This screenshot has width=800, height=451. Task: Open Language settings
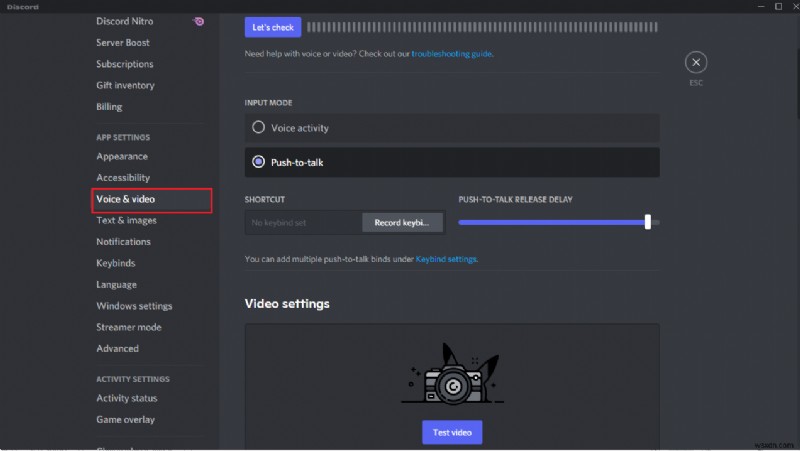(116, 285)
